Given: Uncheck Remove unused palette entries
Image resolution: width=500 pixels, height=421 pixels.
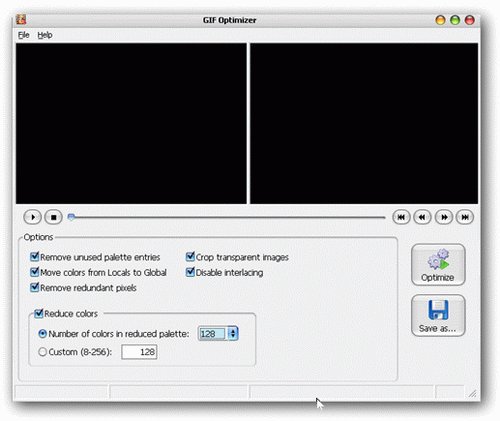Looking at the screenshot, I should [35, 257].
